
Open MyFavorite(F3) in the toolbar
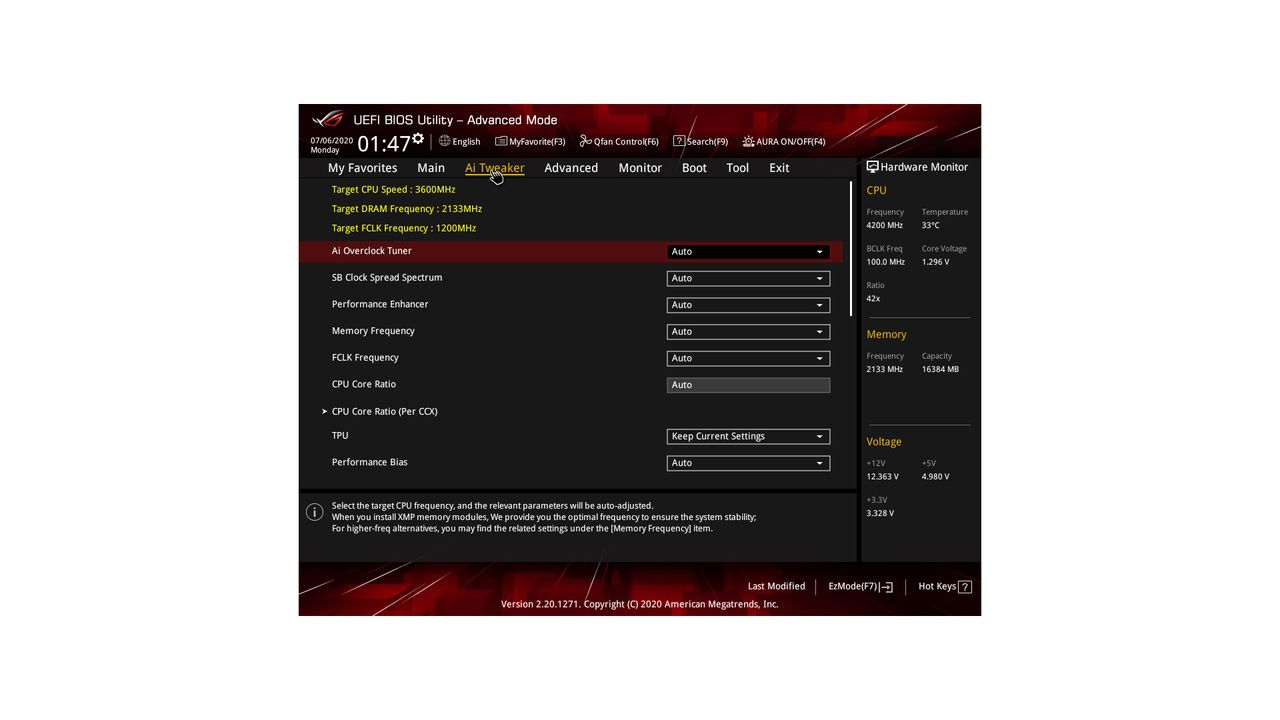click(530, 142)
